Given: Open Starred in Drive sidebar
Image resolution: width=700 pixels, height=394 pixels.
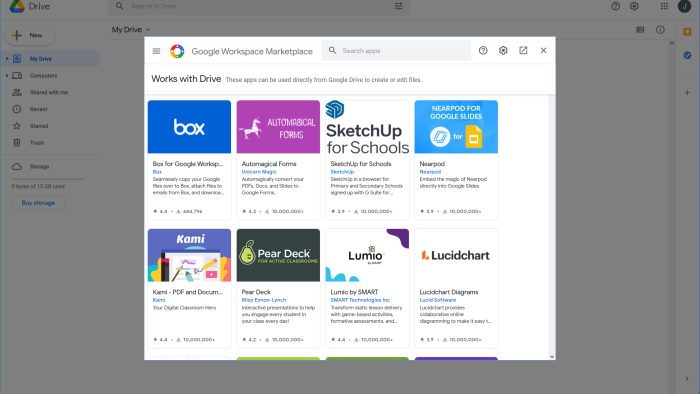Looking at the screenshot, I should (39, 126).
